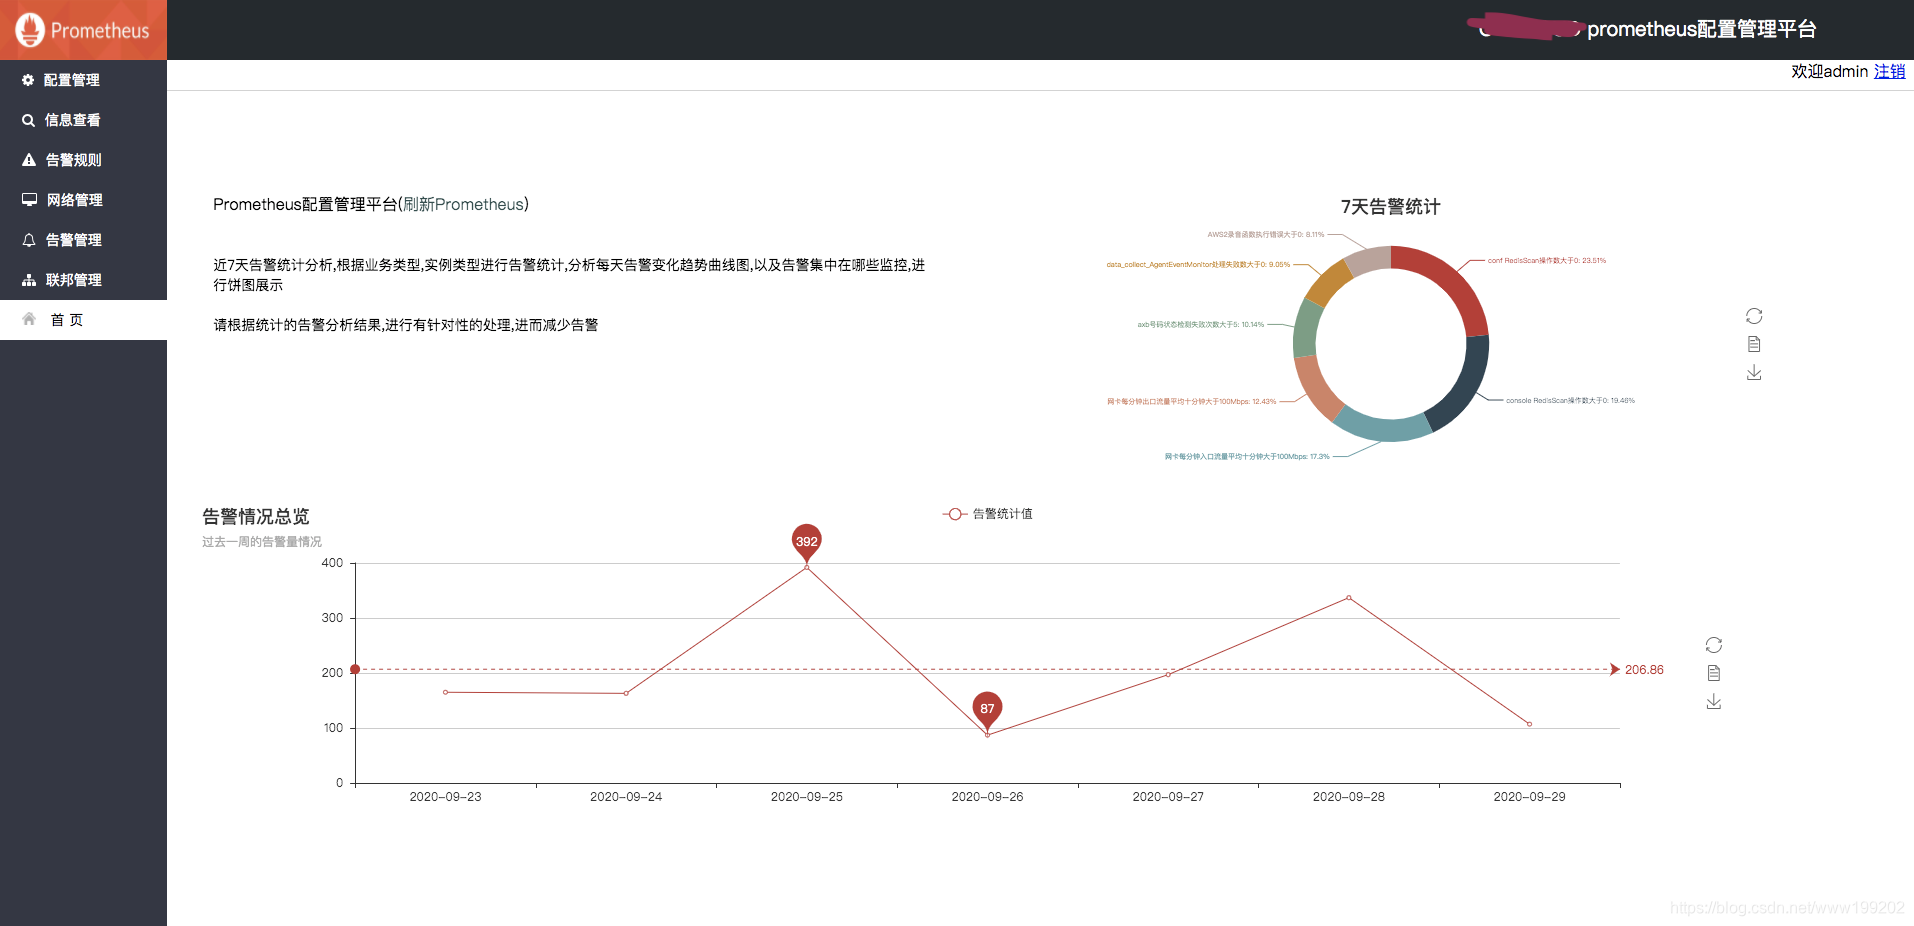Click the prometheus配置管理平台 header title
1914x926 pixels.
(1701, 29)
